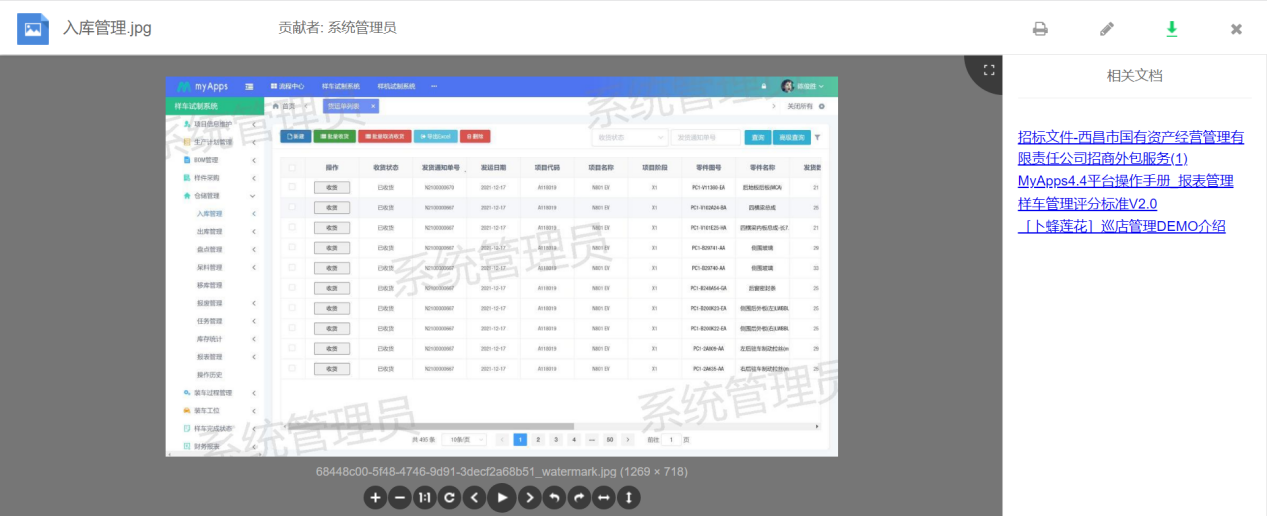Print the 入库管理.jpg document

[x=1040, y=29]
